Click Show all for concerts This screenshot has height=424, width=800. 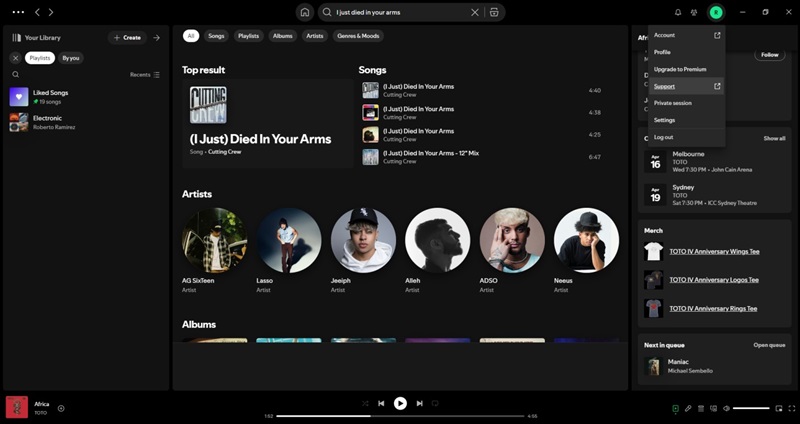774,138
